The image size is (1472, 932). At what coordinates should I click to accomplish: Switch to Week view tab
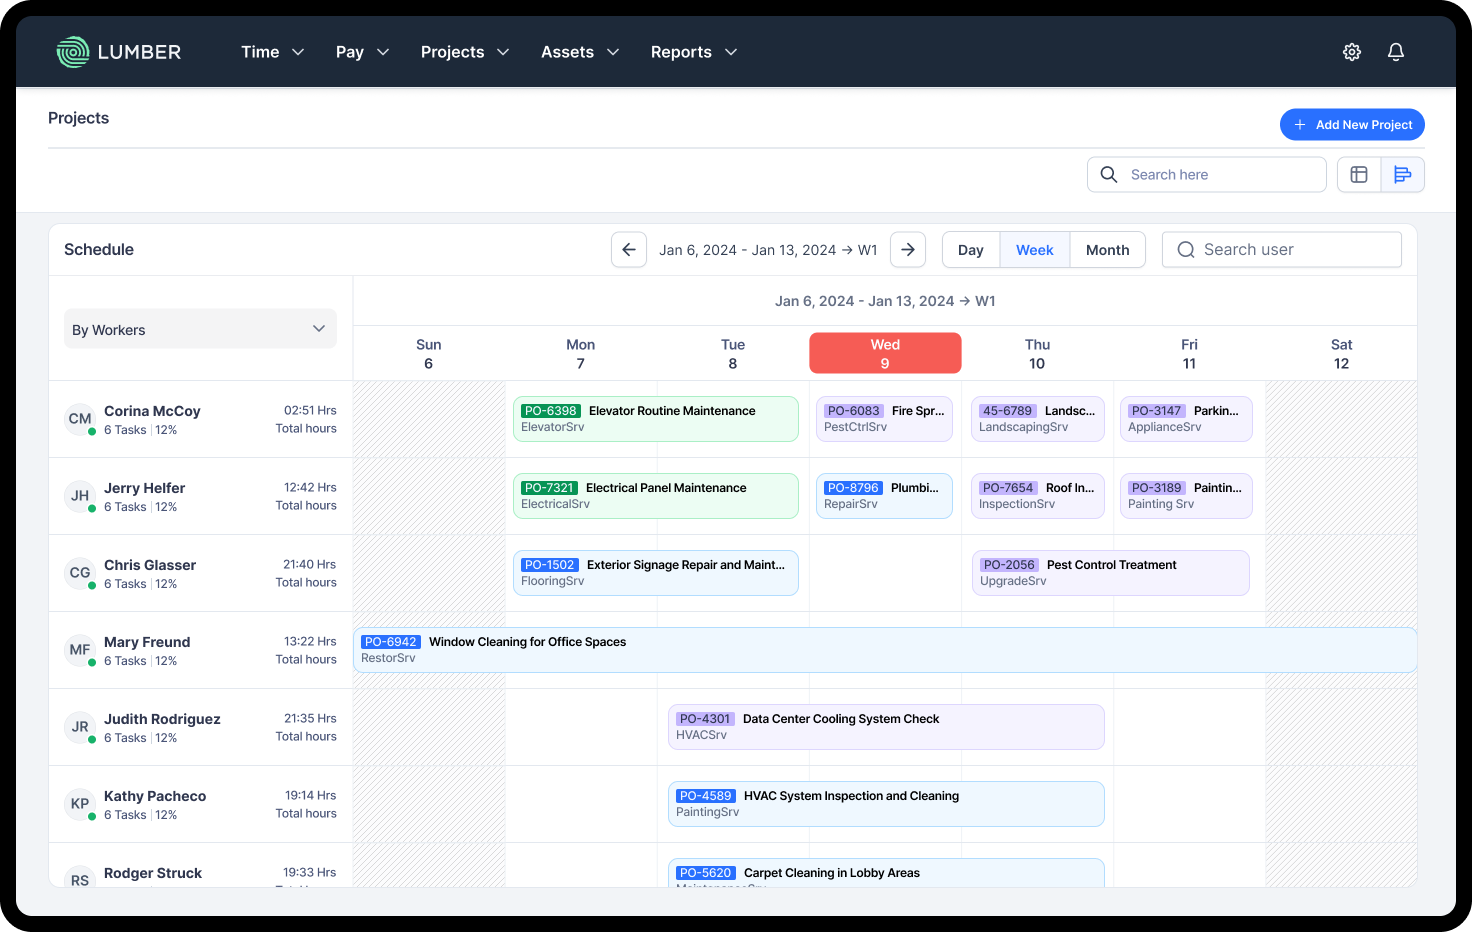[1035, 250]
